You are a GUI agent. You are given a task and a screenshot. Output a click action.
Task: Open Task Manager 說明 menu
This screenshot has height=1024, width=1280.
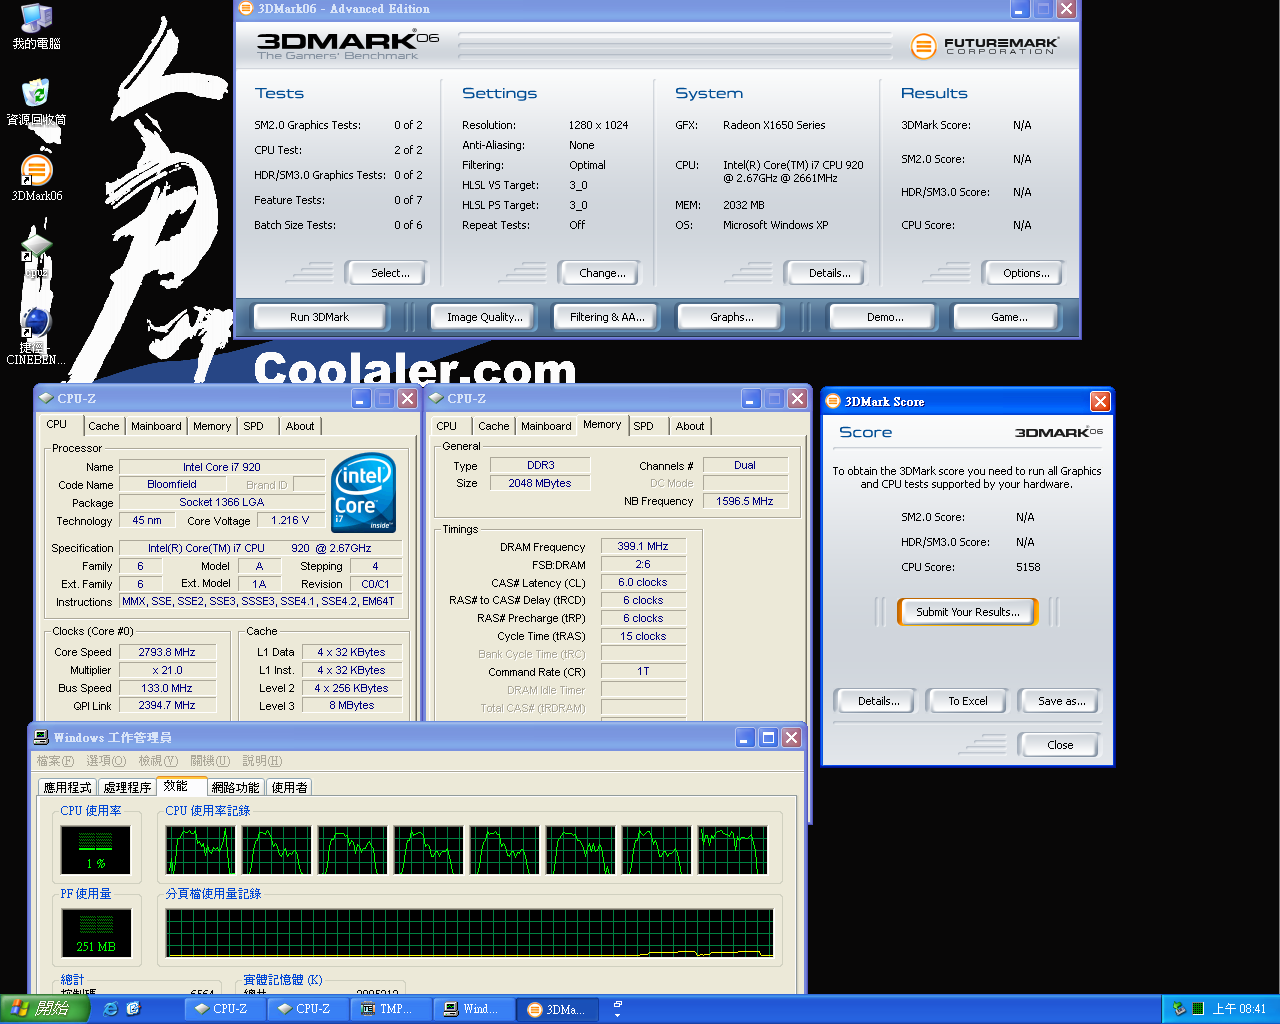tap(262, 761)
